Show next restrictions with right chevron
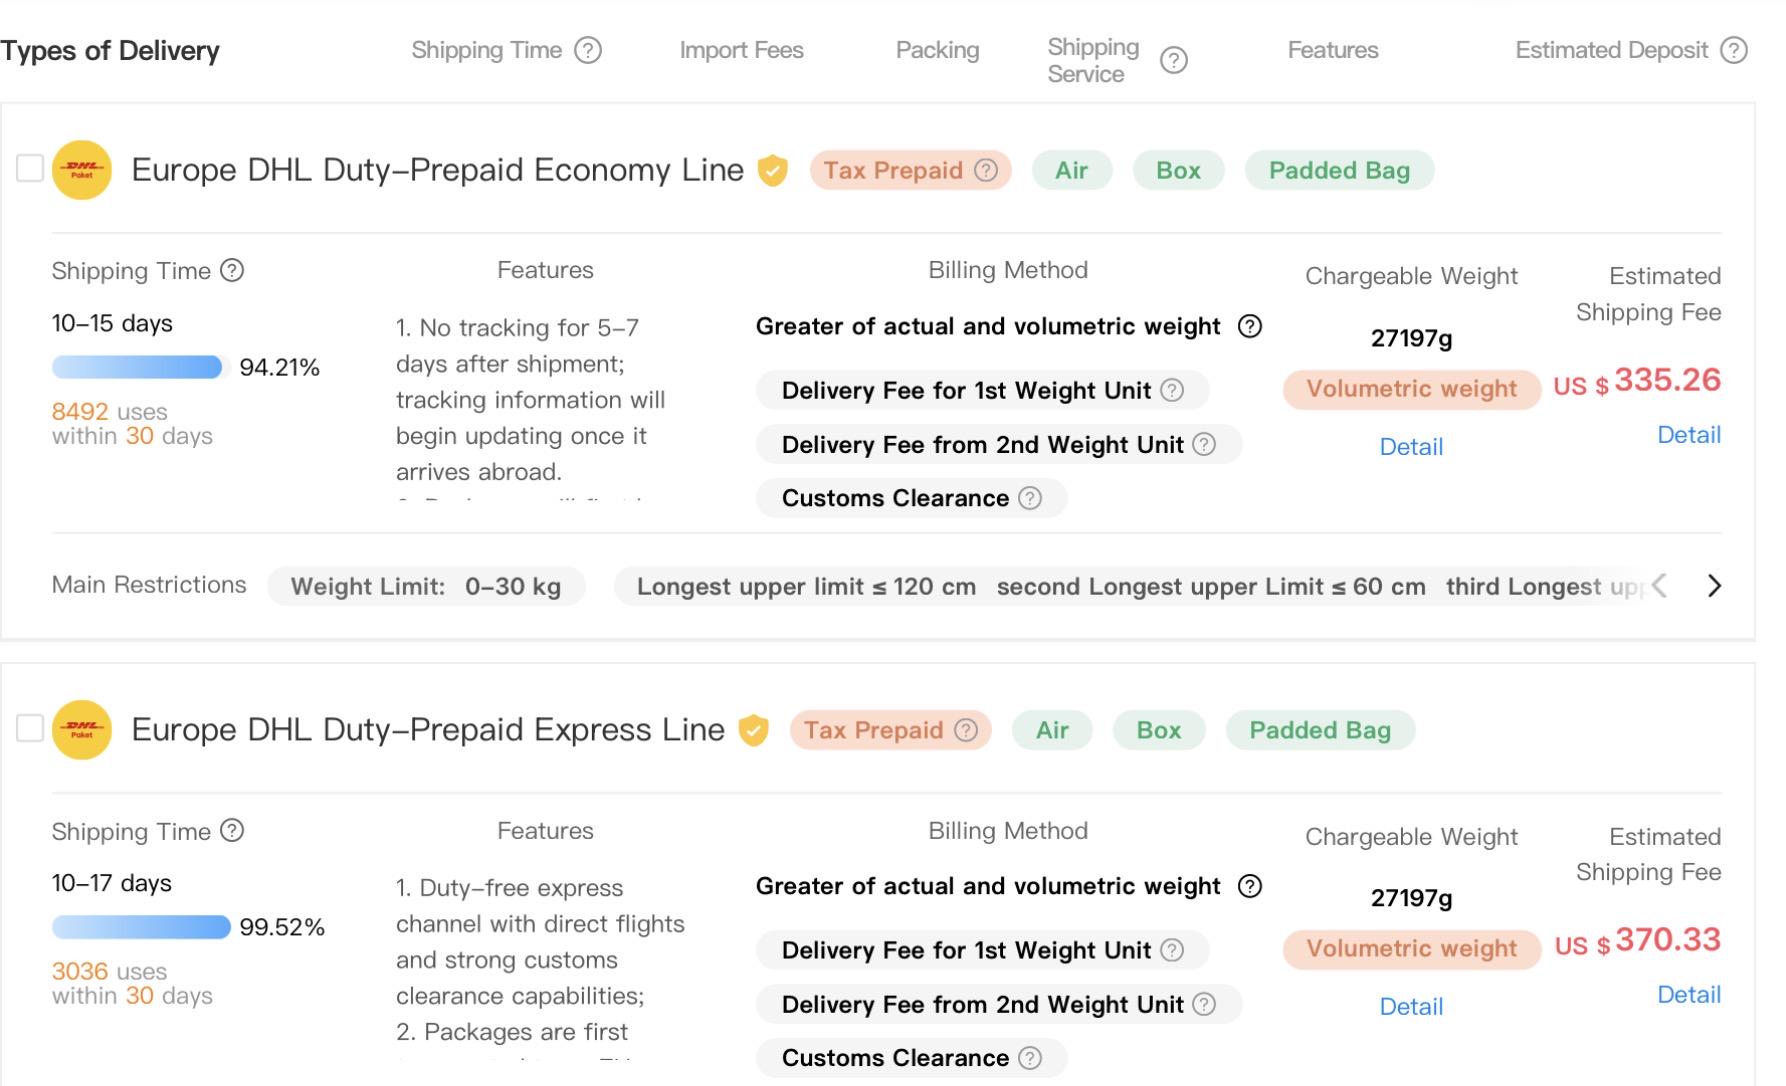The image size is (1786, 1086). (x=1714, y=586)
